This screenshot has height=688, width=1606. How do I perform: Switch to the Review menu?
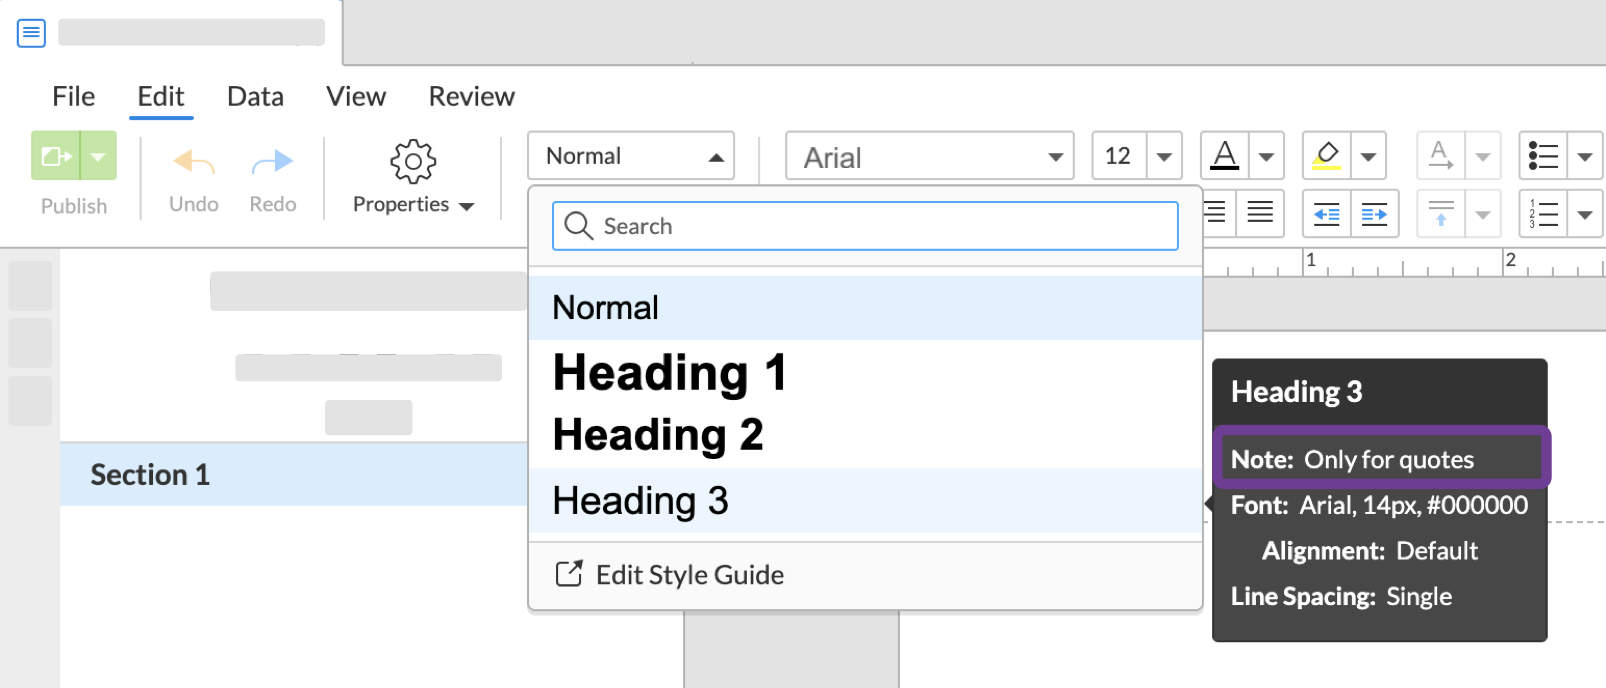471,96
